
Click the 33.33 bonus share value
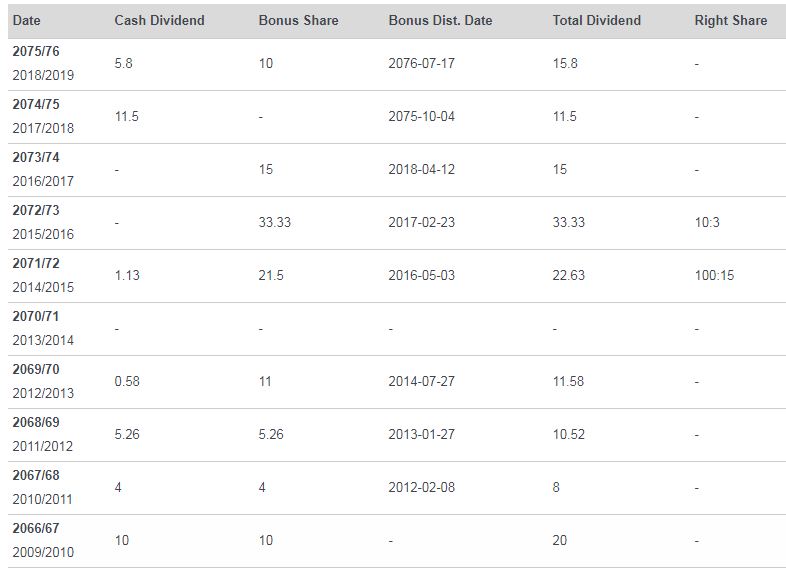(275, 223)
